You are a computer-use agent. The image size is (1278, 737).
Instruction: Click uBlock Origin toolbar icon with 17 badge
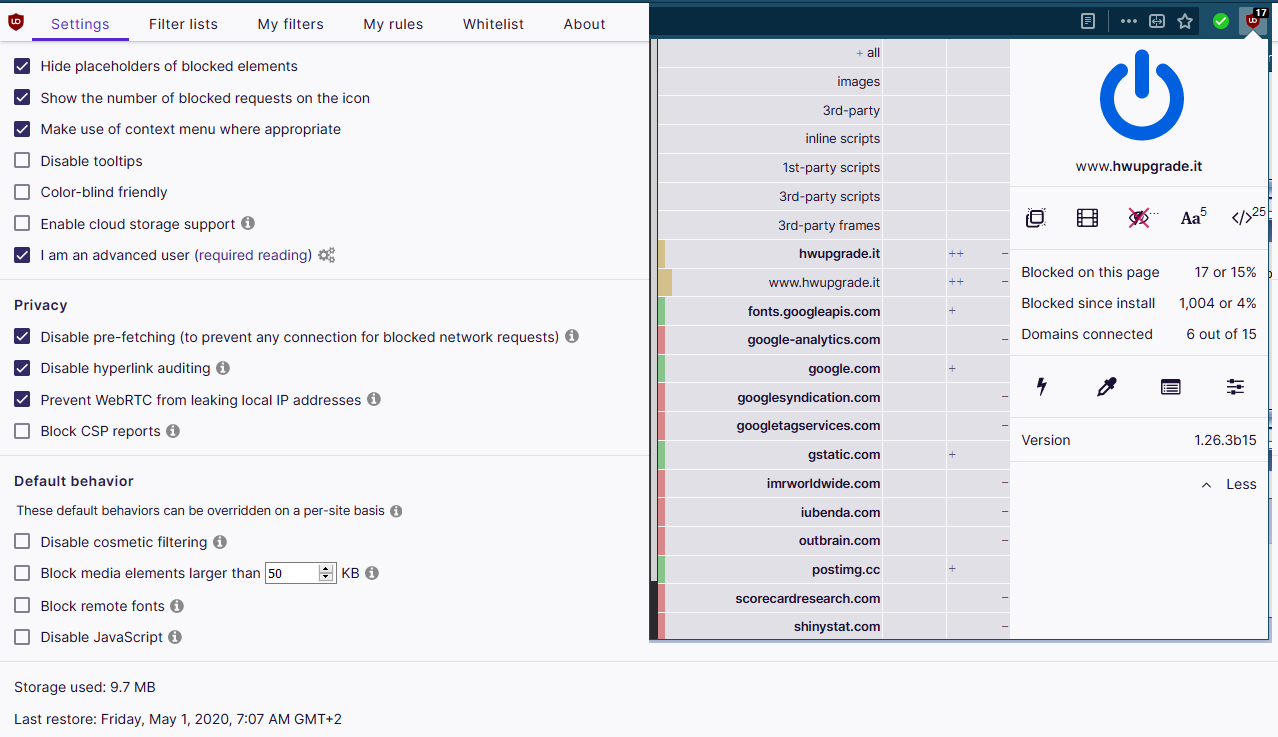(1252, 20)
